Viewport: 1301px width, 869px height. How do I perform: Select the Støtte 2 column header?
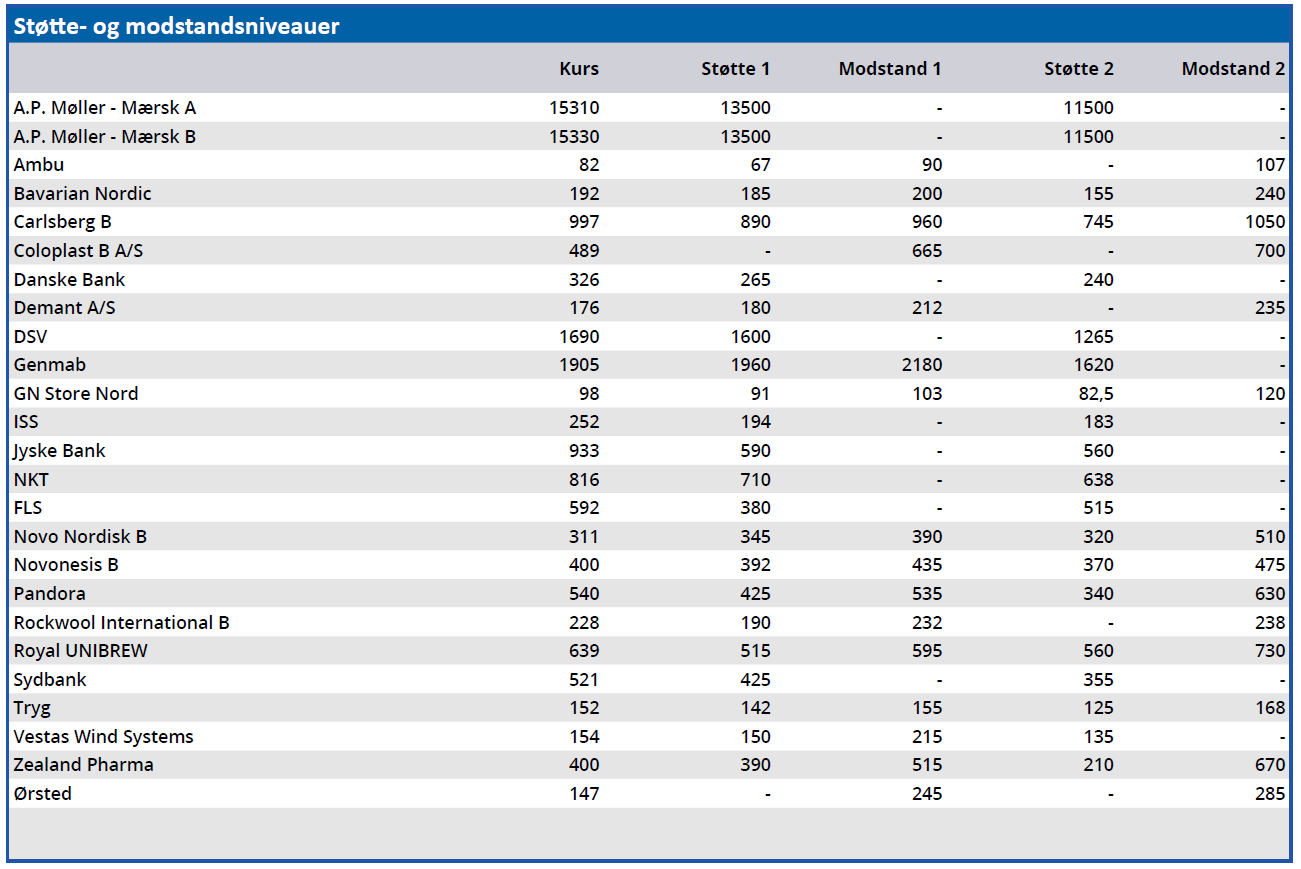(x=1078, y=69)
